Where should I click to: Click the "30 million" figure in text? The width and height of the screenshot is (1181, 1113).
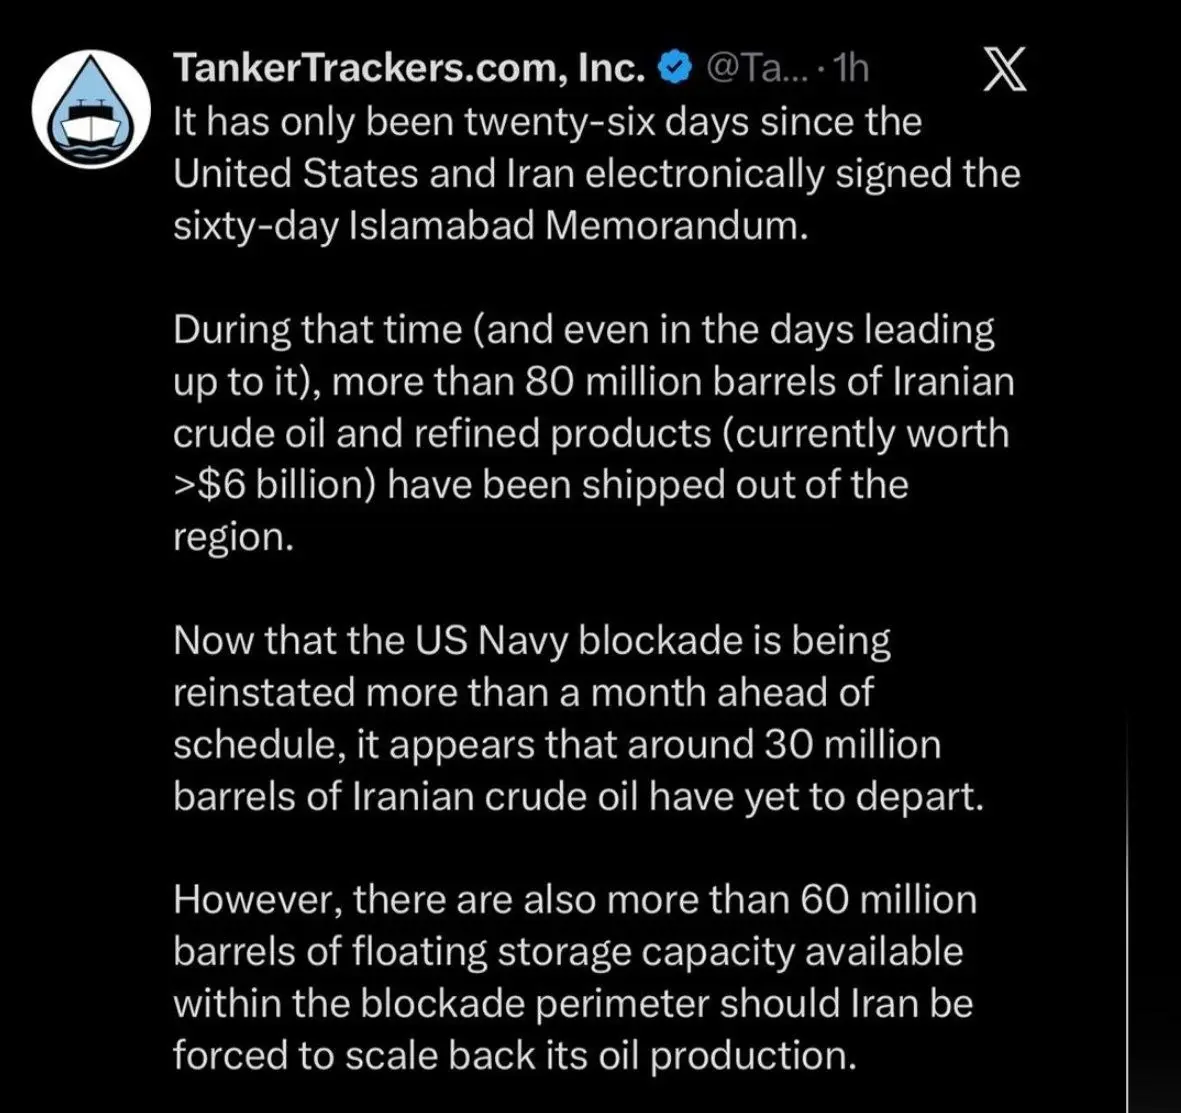tap(853, 745)
